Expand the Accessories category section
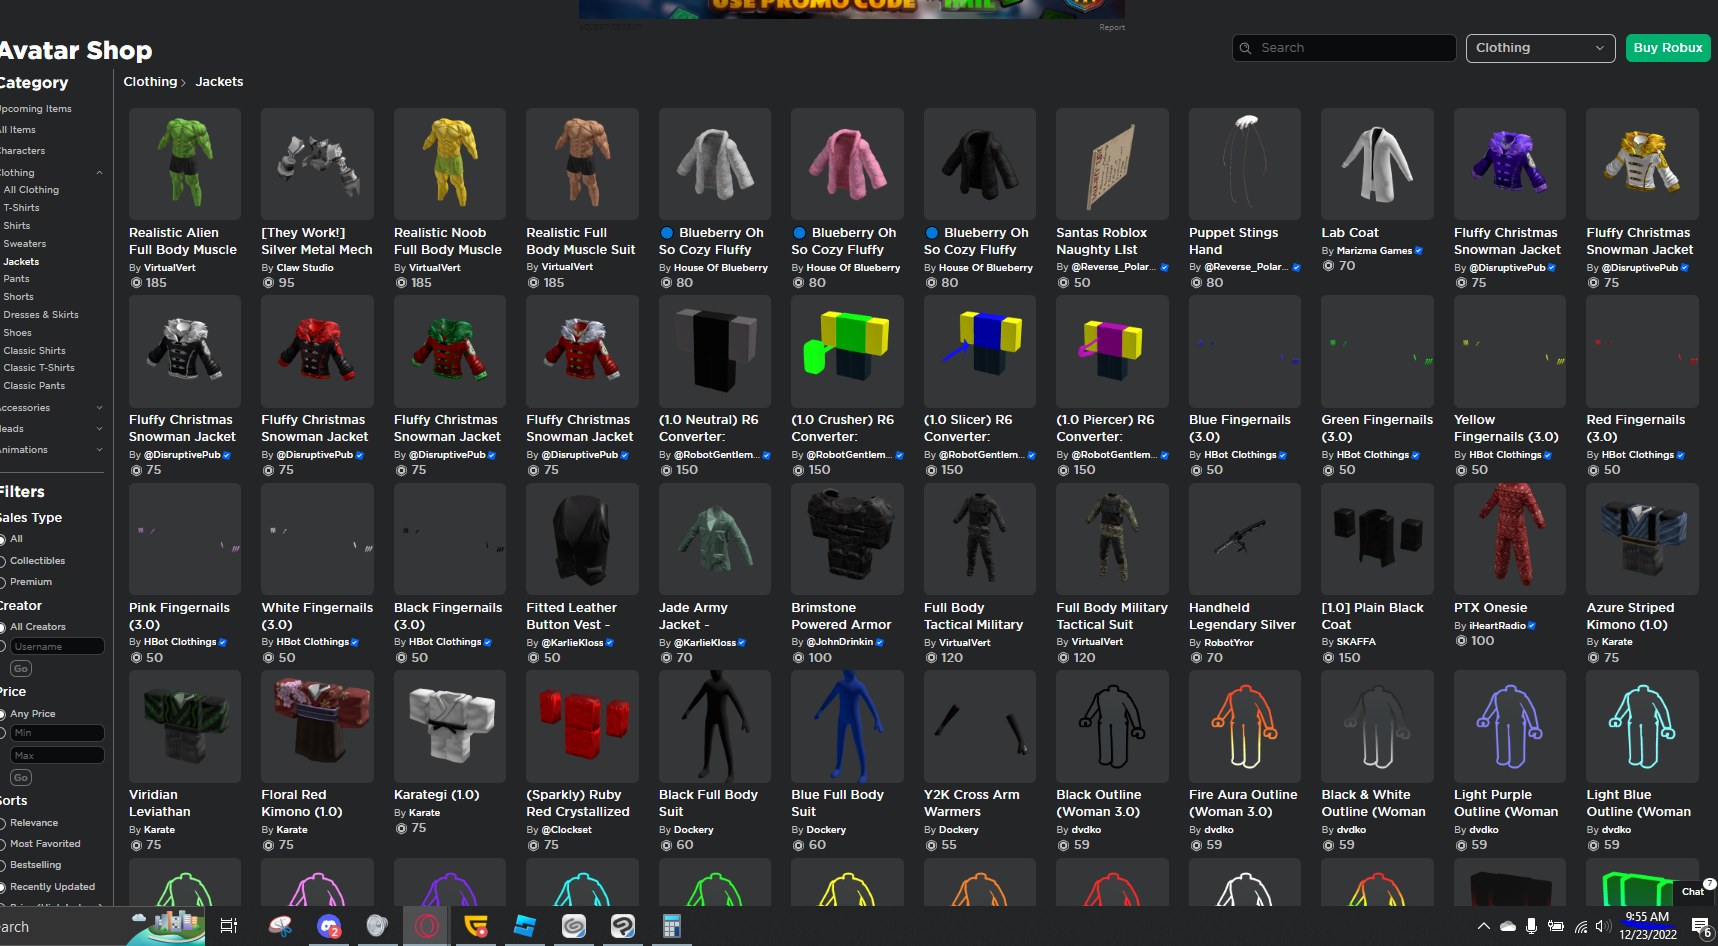 click(x=99, y=408)
